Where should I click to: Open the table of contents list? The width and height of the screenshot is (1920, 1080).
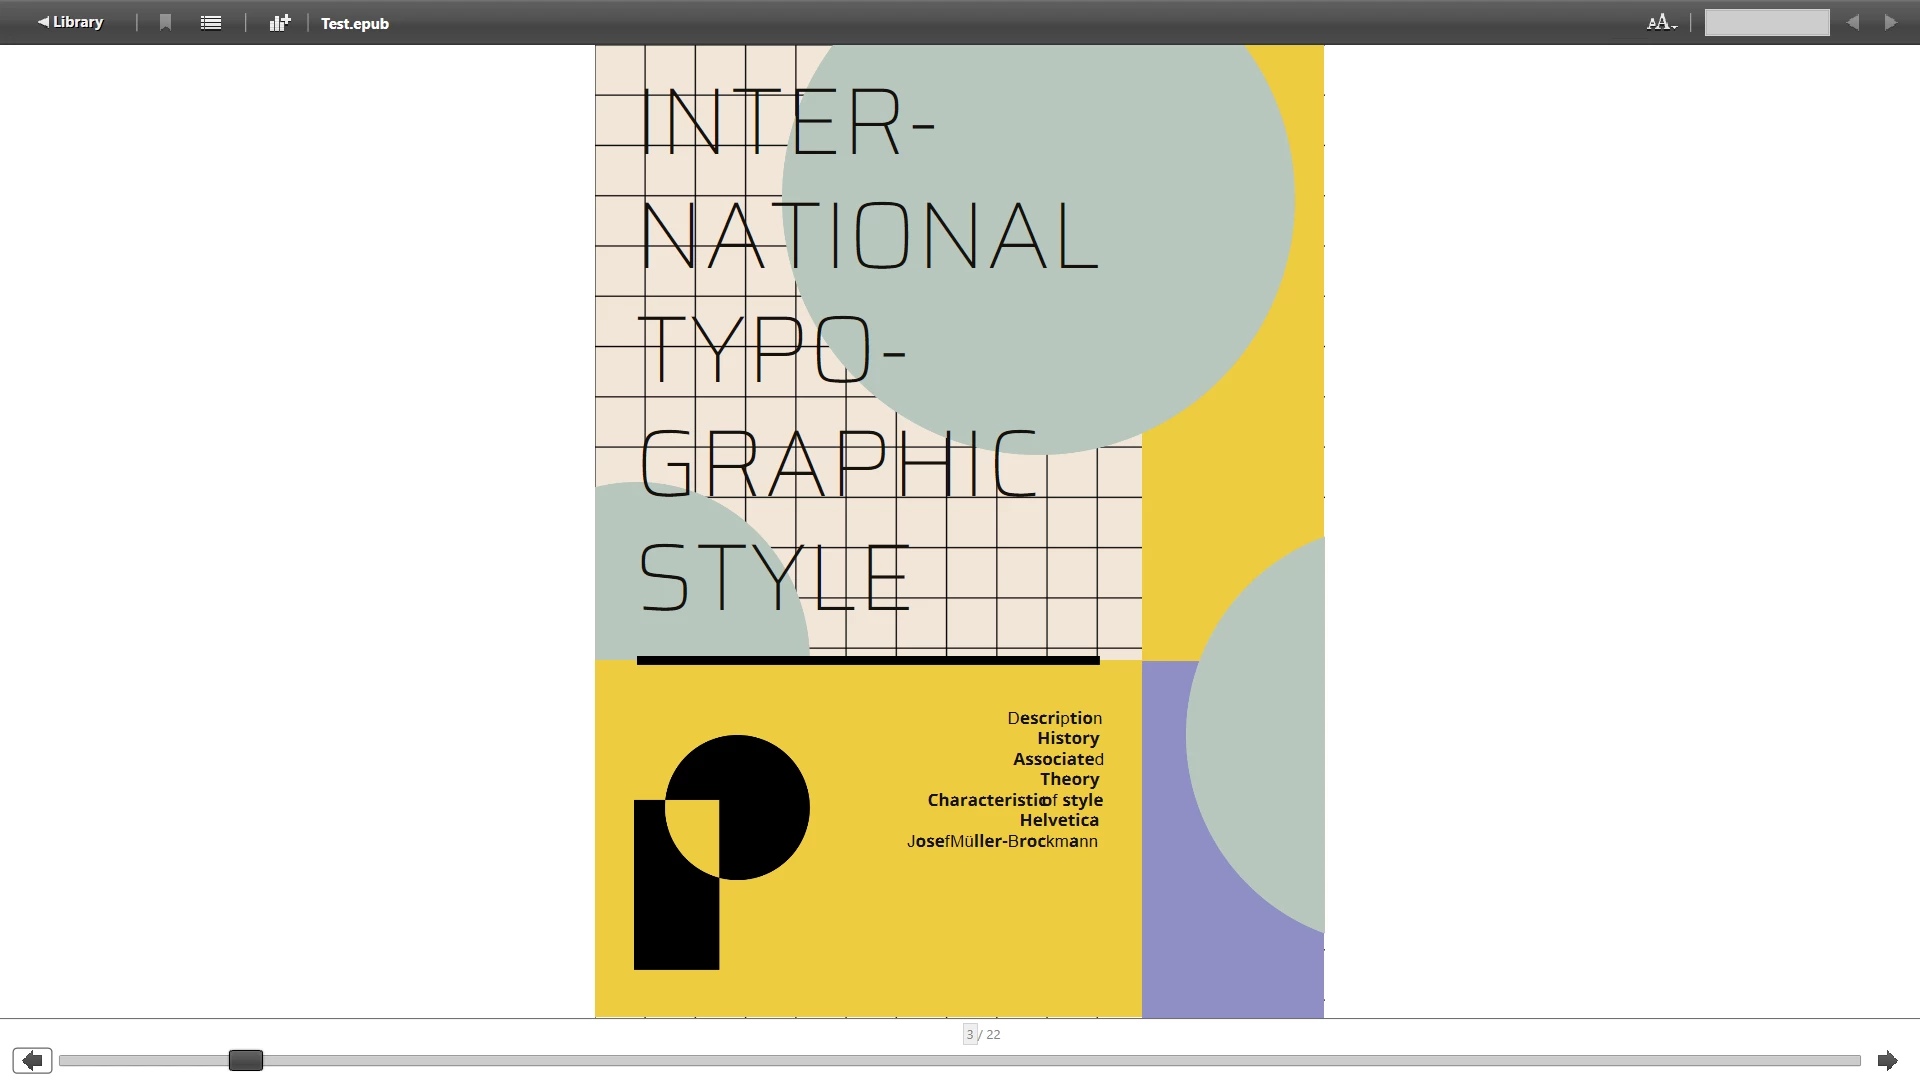[x=211, y=22]
